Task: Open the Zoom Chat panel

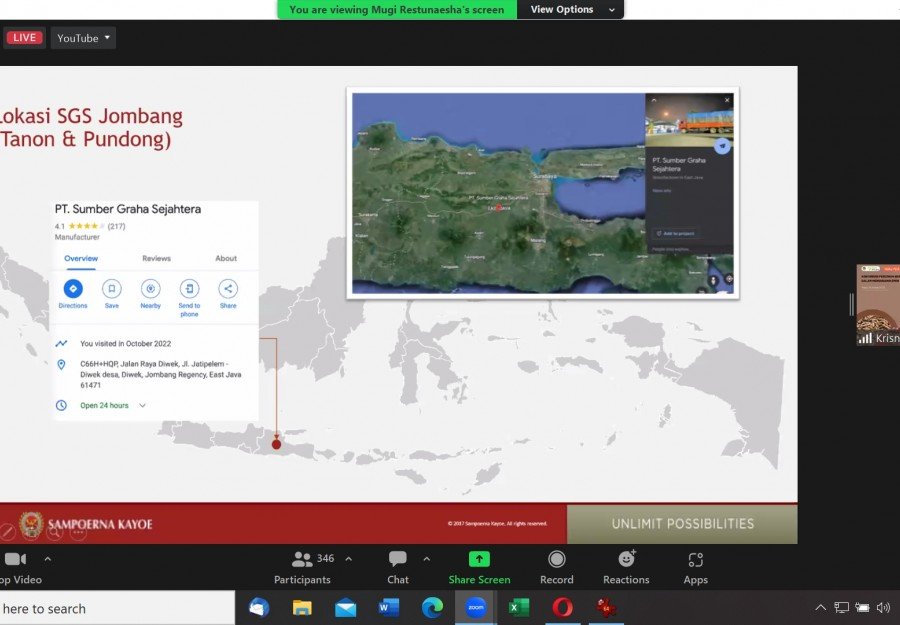Action: pos(398,568)
